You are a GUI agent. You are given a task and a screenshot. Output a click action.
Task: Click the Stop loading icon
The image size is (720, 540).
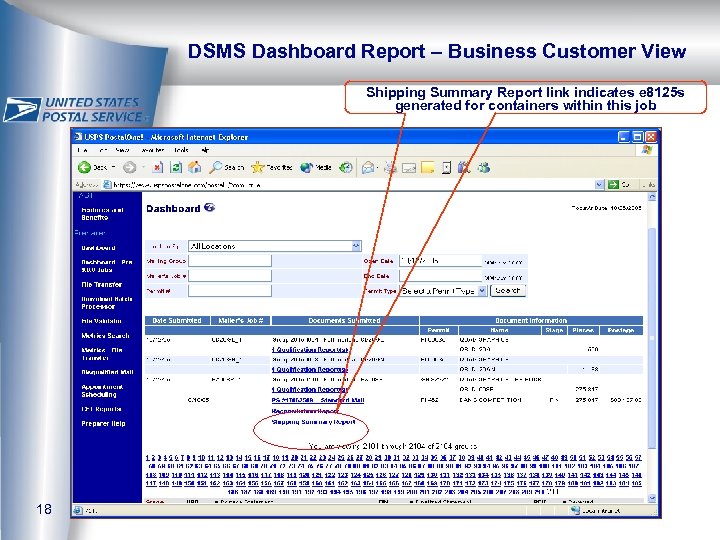158,168
